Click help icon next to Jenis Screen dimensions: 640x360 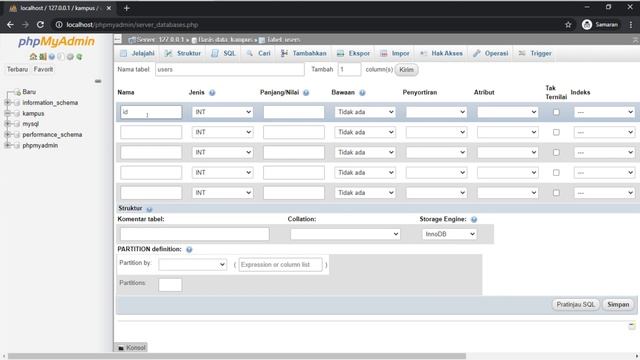[x=212, y=93]
